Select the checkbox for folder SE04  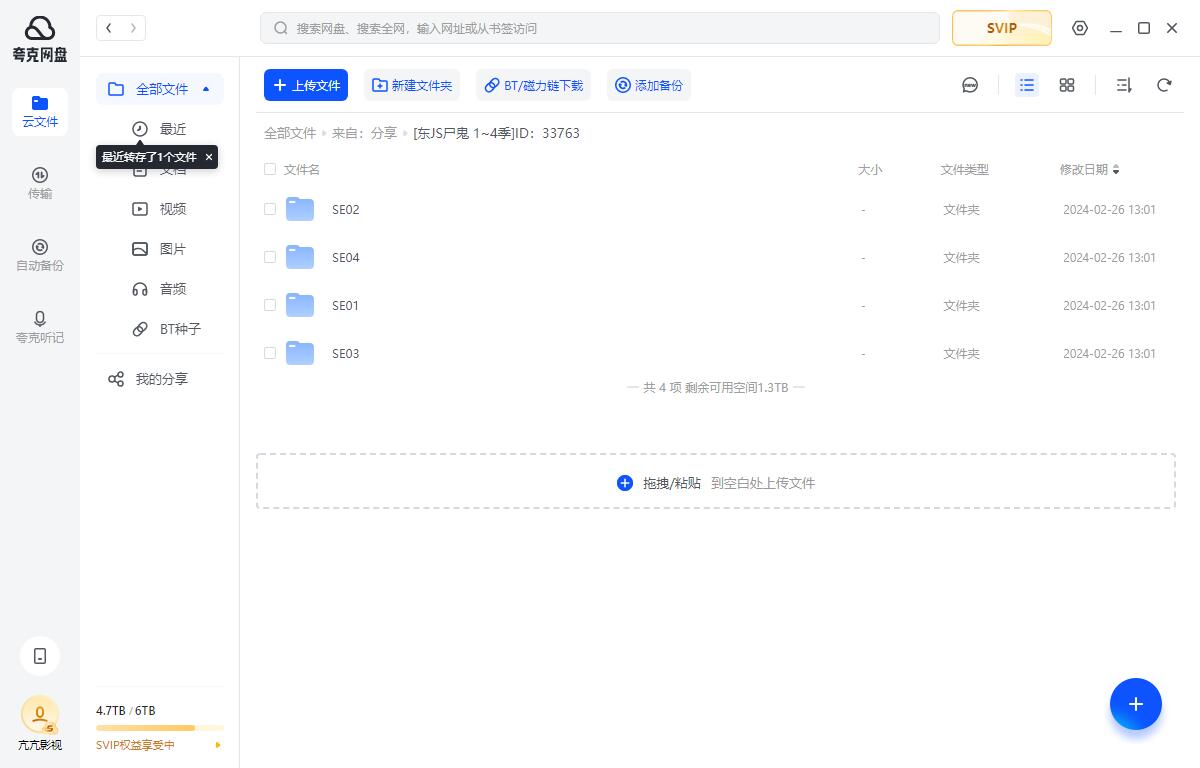point(270,257)
